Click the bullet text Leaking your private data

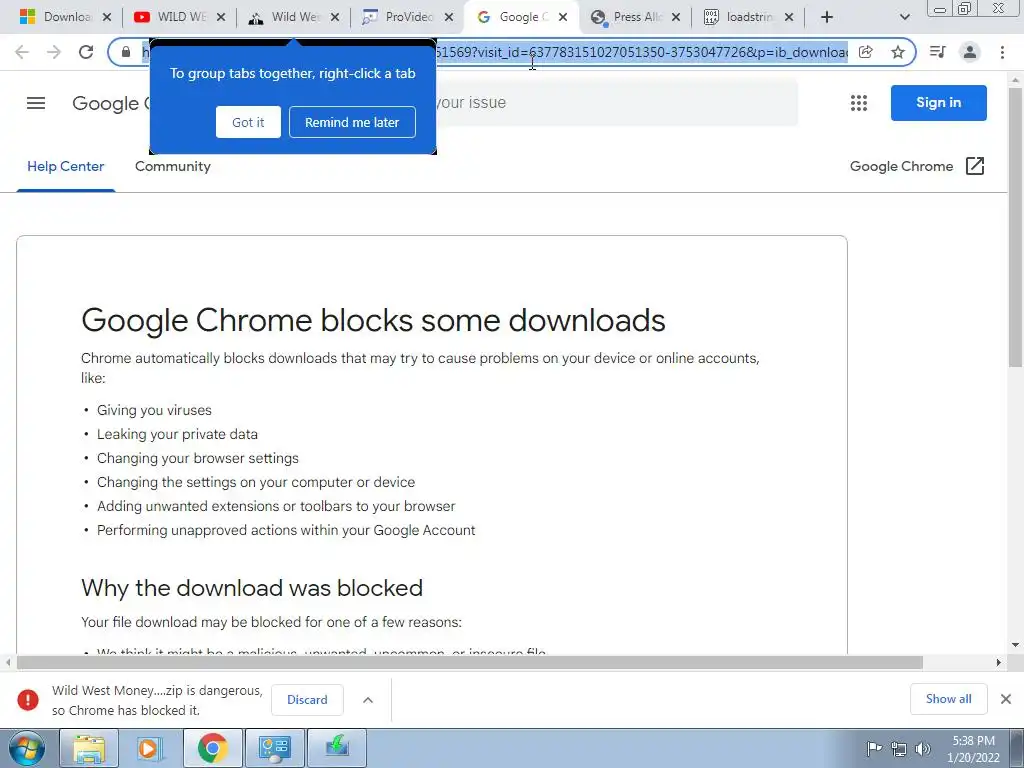(177, 434)
